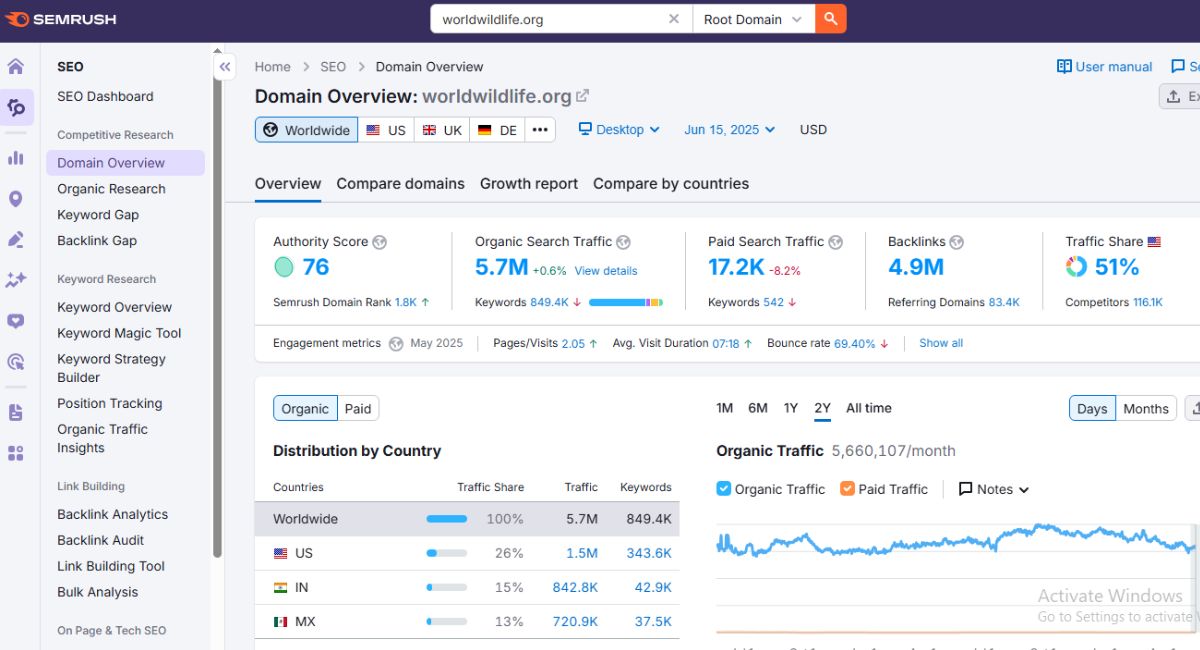Select the DE database button
The height and width of the screenshot is (650, 1200).
[497, 130]
